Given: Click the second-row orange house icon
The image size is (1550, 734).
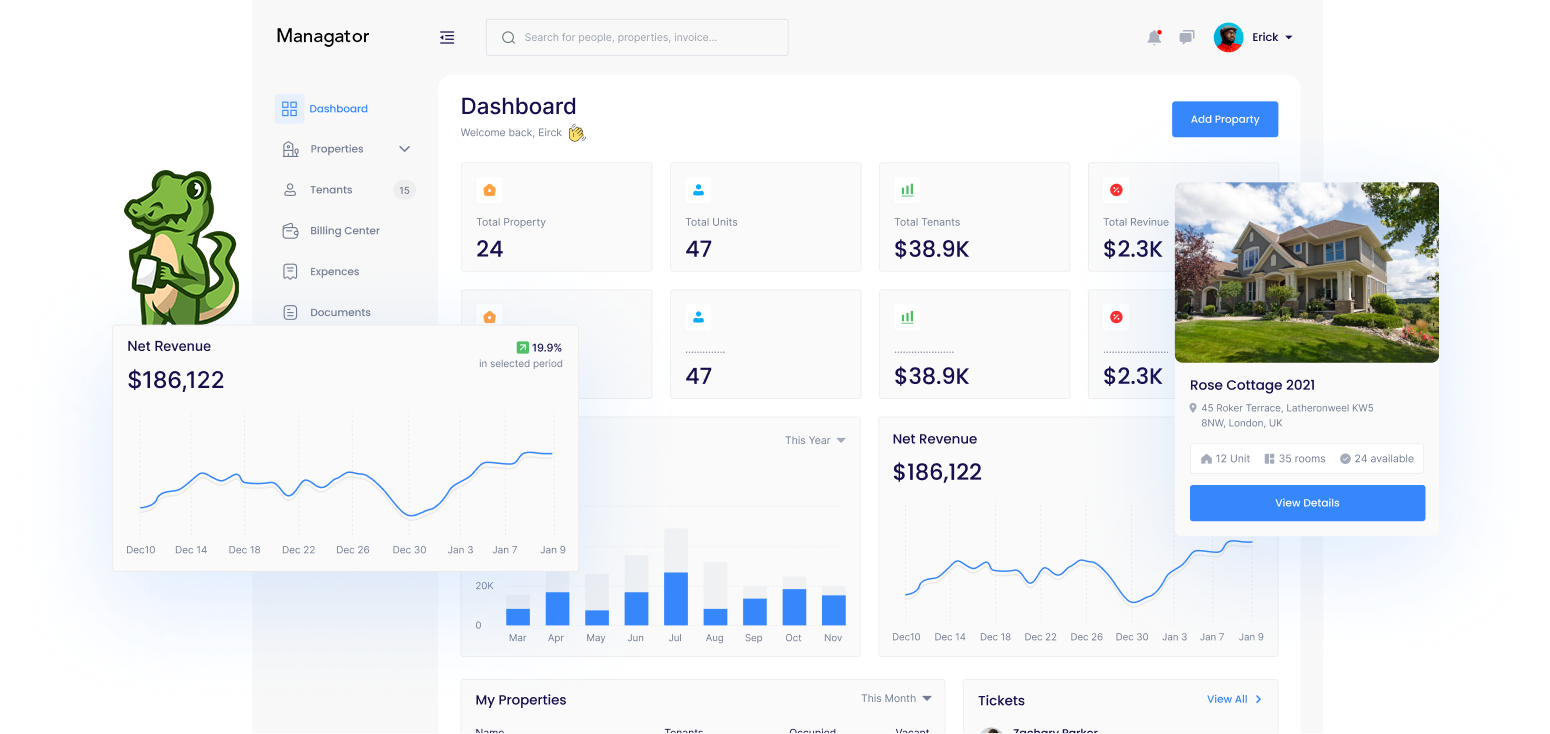Looking at the screenshot, I should click(489, 317).
